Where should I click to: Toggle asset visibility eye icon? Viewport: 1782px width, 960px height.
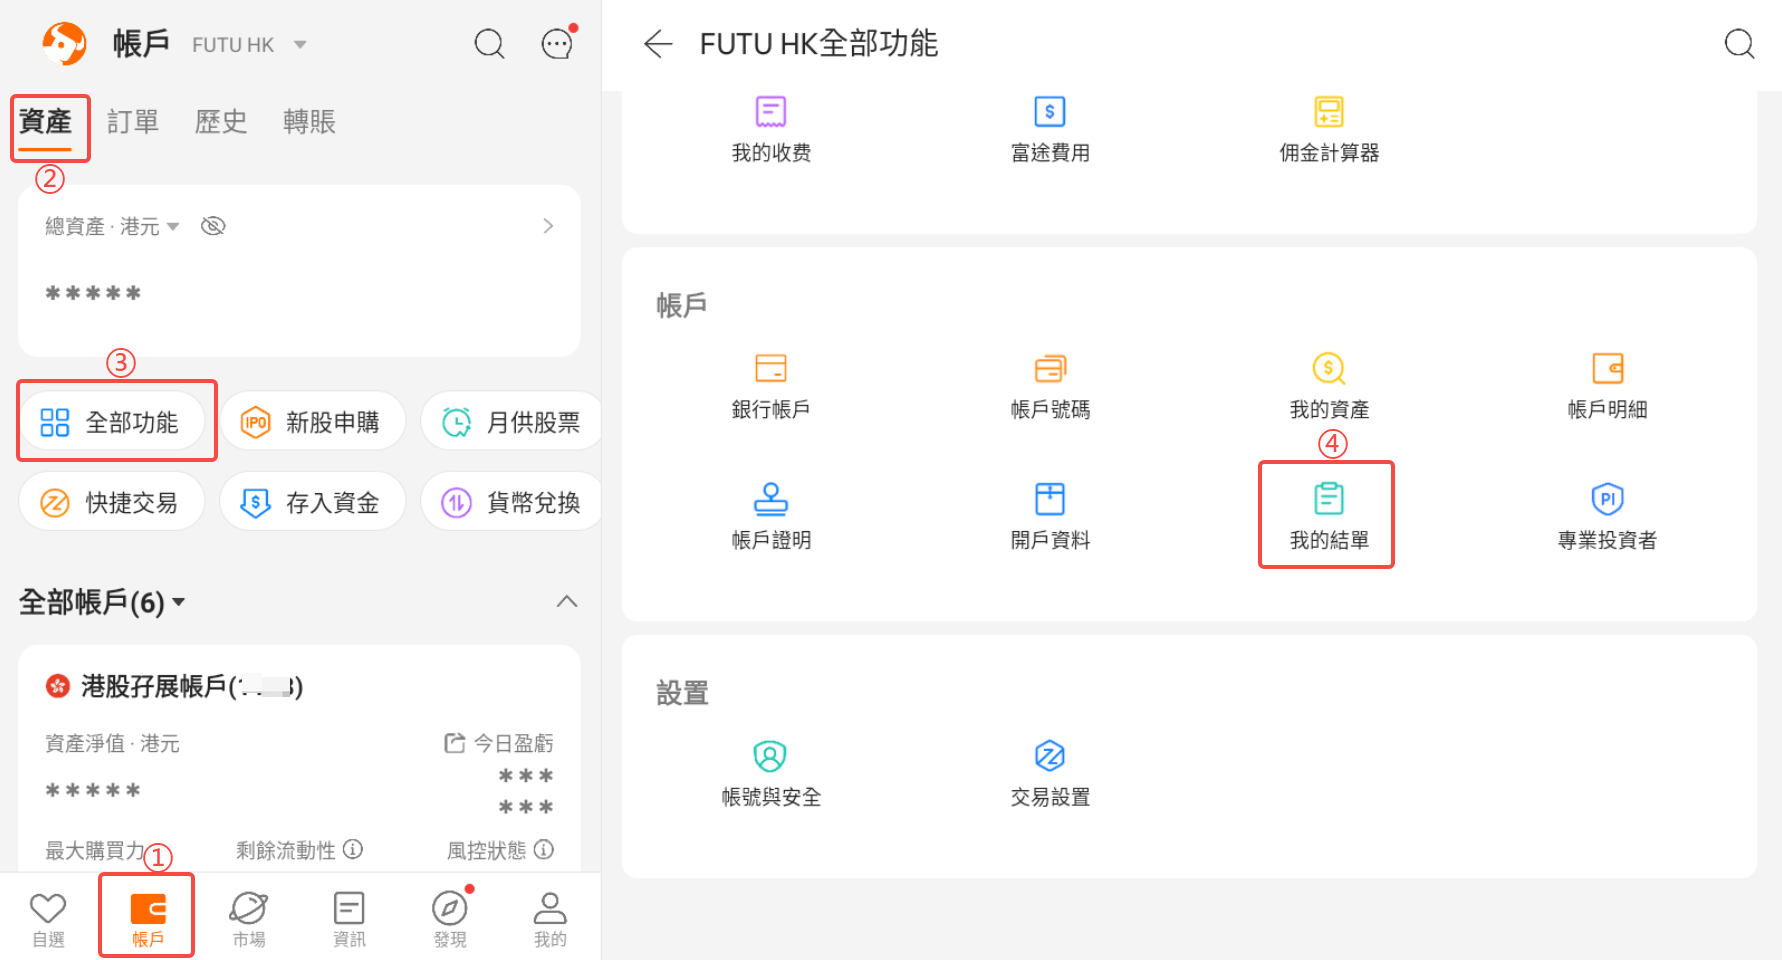click(x=213, y=226)
